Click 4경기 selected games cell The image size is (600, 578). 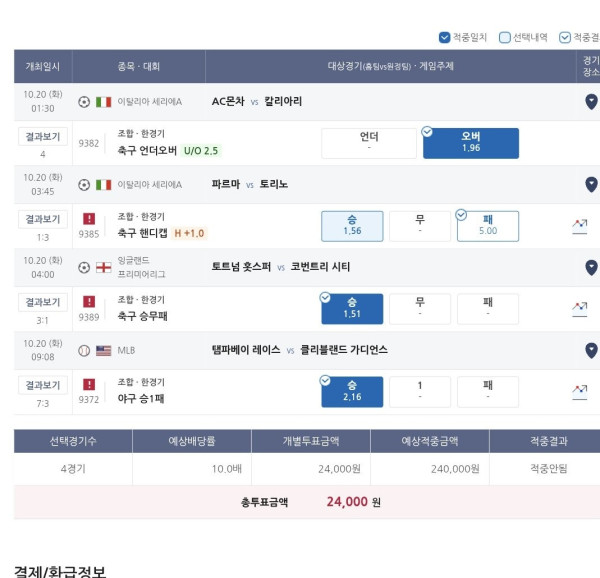click(73, 469)
